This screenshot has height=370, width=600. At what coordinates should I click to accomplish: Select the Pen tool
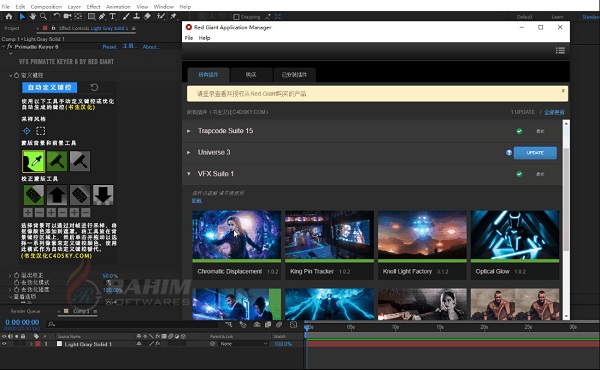pyautogui.click(x=102, y=16)
